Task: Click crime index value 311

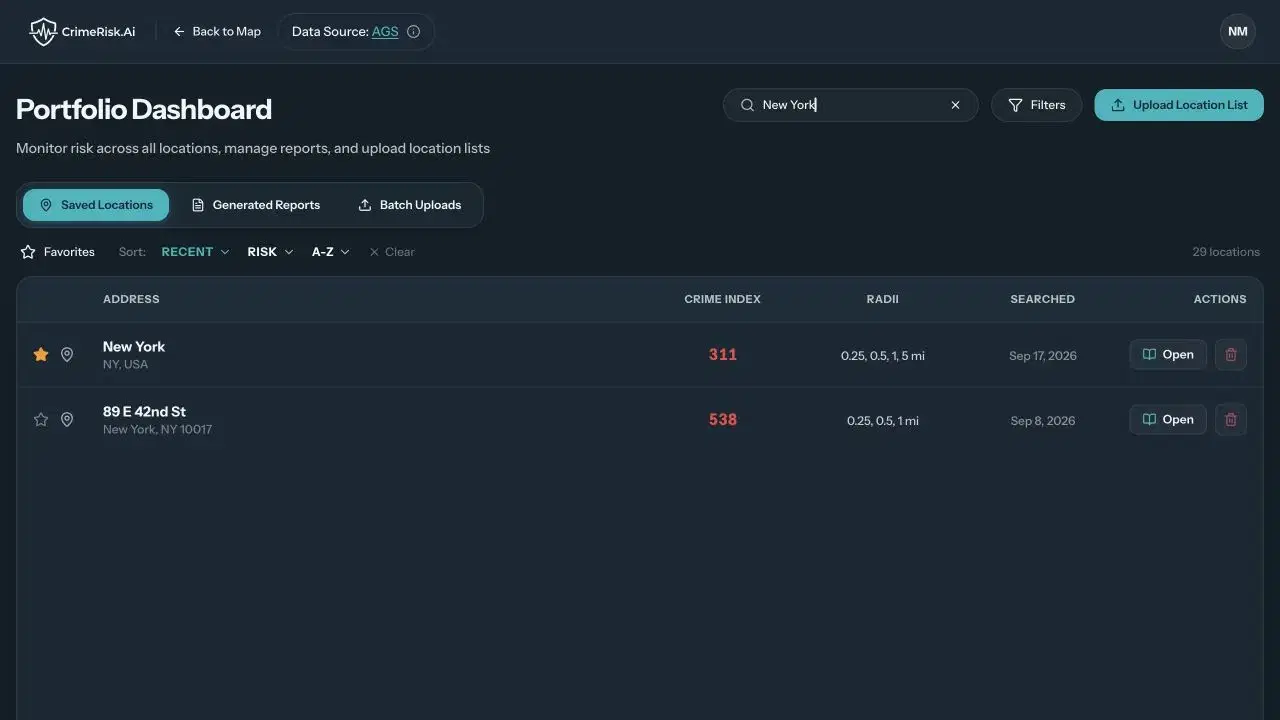Action: click(723, 355)
